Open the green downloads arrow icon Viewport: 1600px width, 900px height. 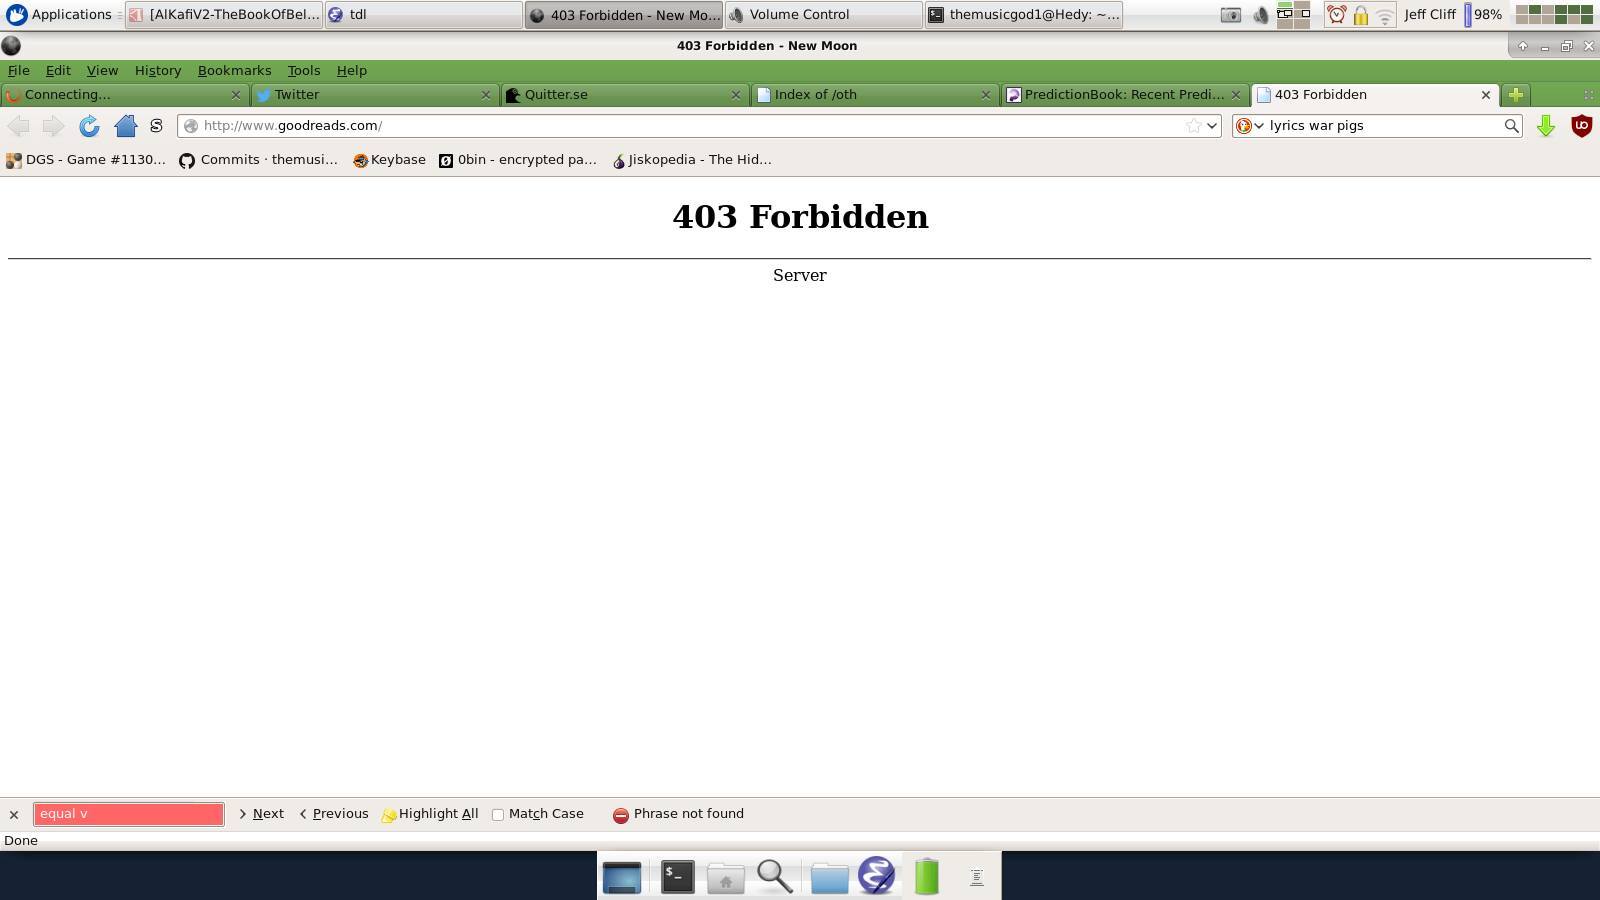1545,125
